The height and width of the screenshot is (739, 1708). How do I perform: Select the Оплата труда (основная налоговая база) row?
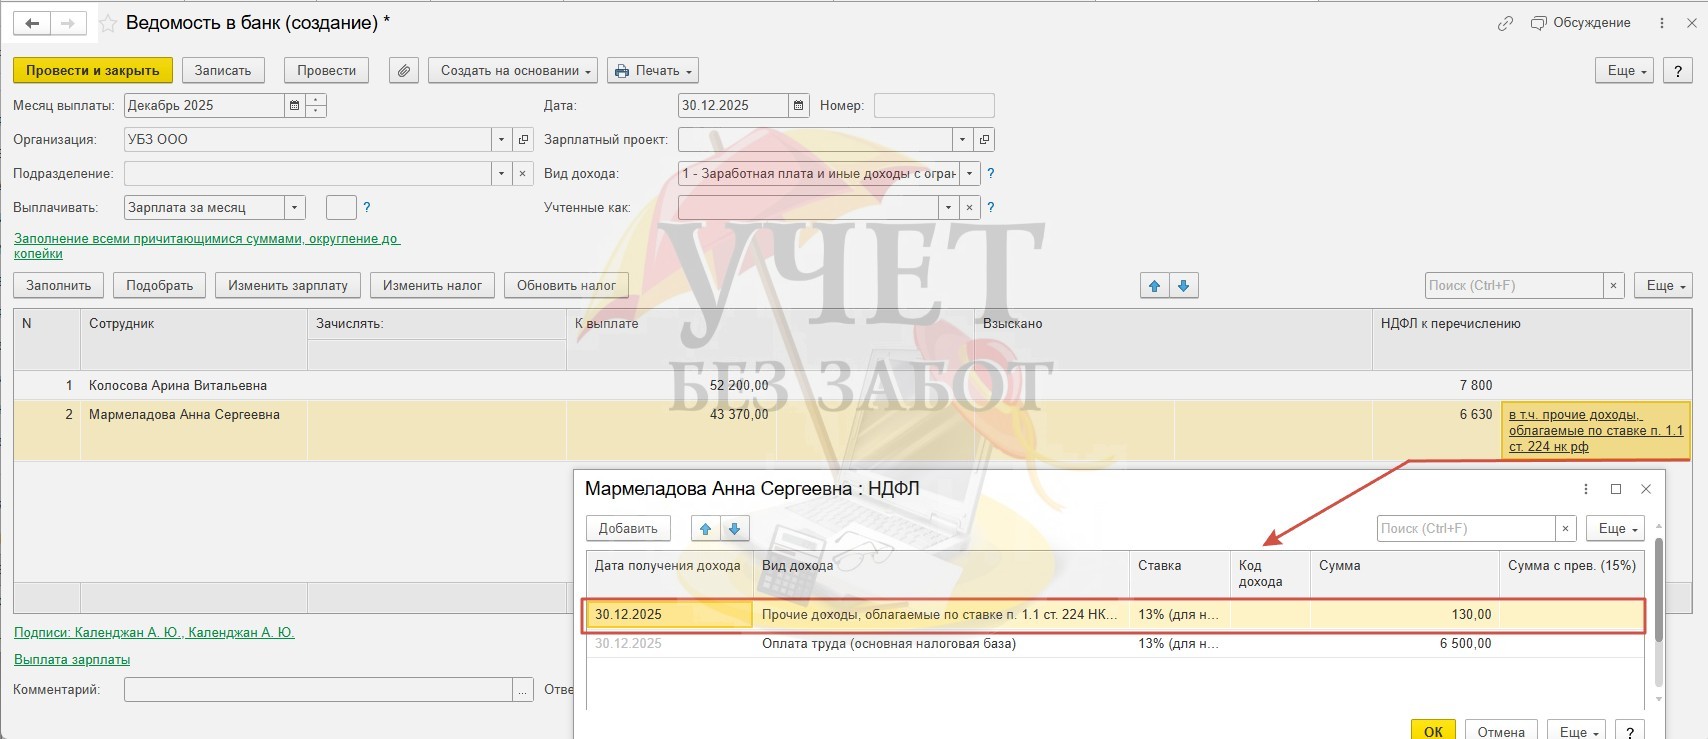tap(1115, 644)
